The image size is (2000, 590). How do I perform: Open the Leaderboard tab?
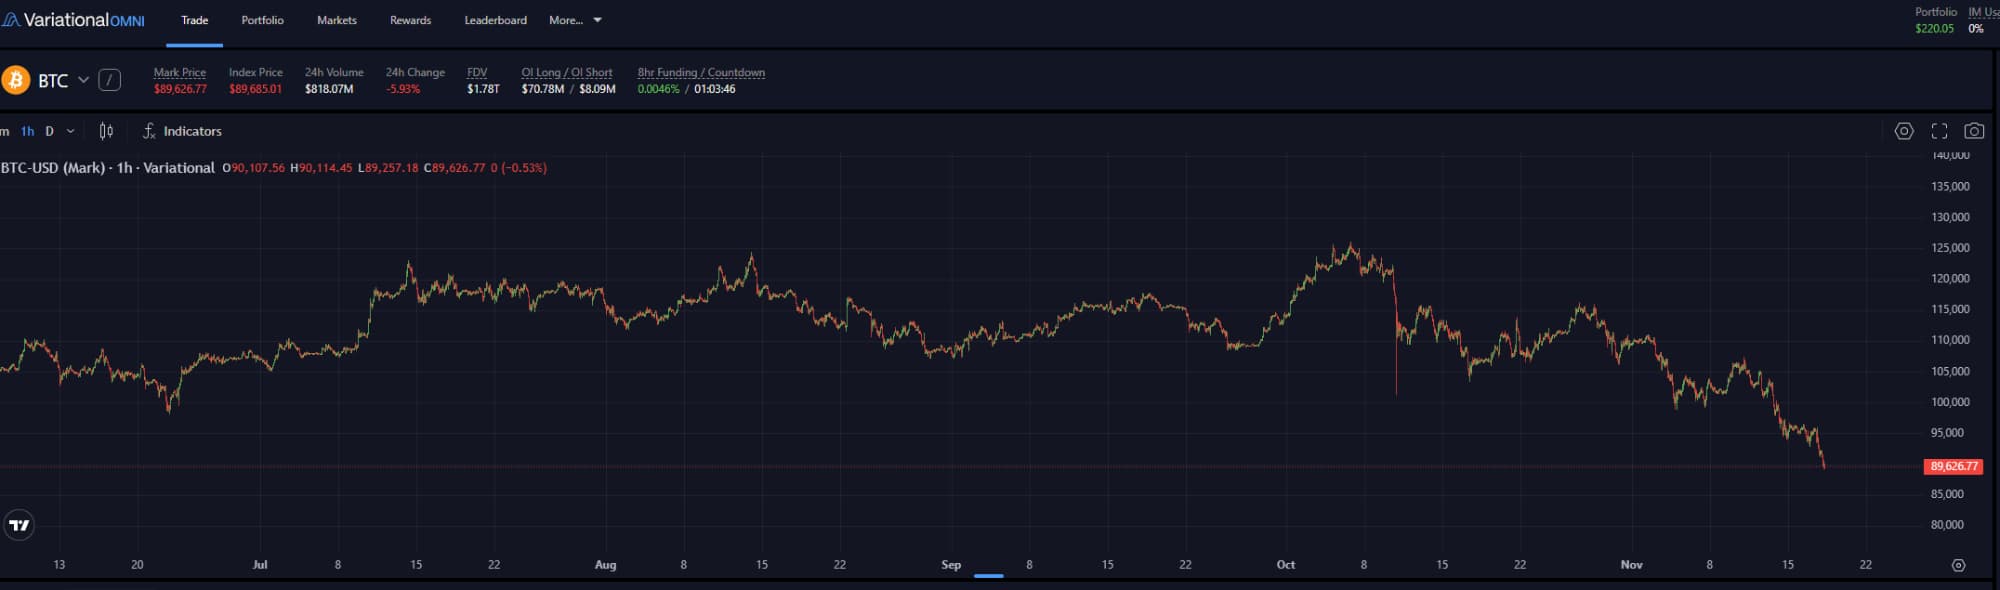[x=495, y=20]
